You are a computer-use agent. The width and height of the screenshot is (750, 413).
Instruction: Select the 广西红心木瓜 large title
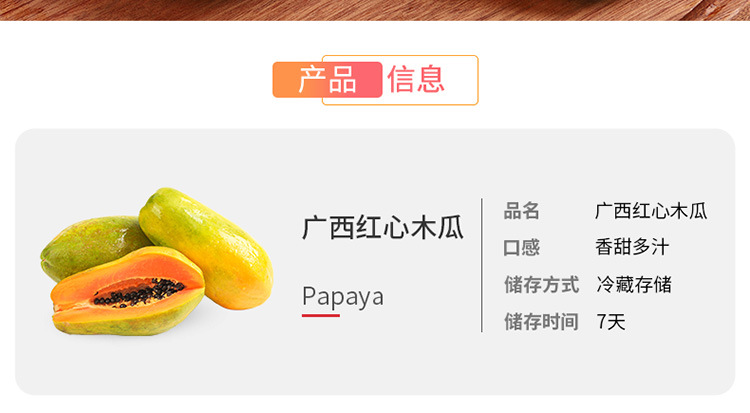(x=383, y=228)
